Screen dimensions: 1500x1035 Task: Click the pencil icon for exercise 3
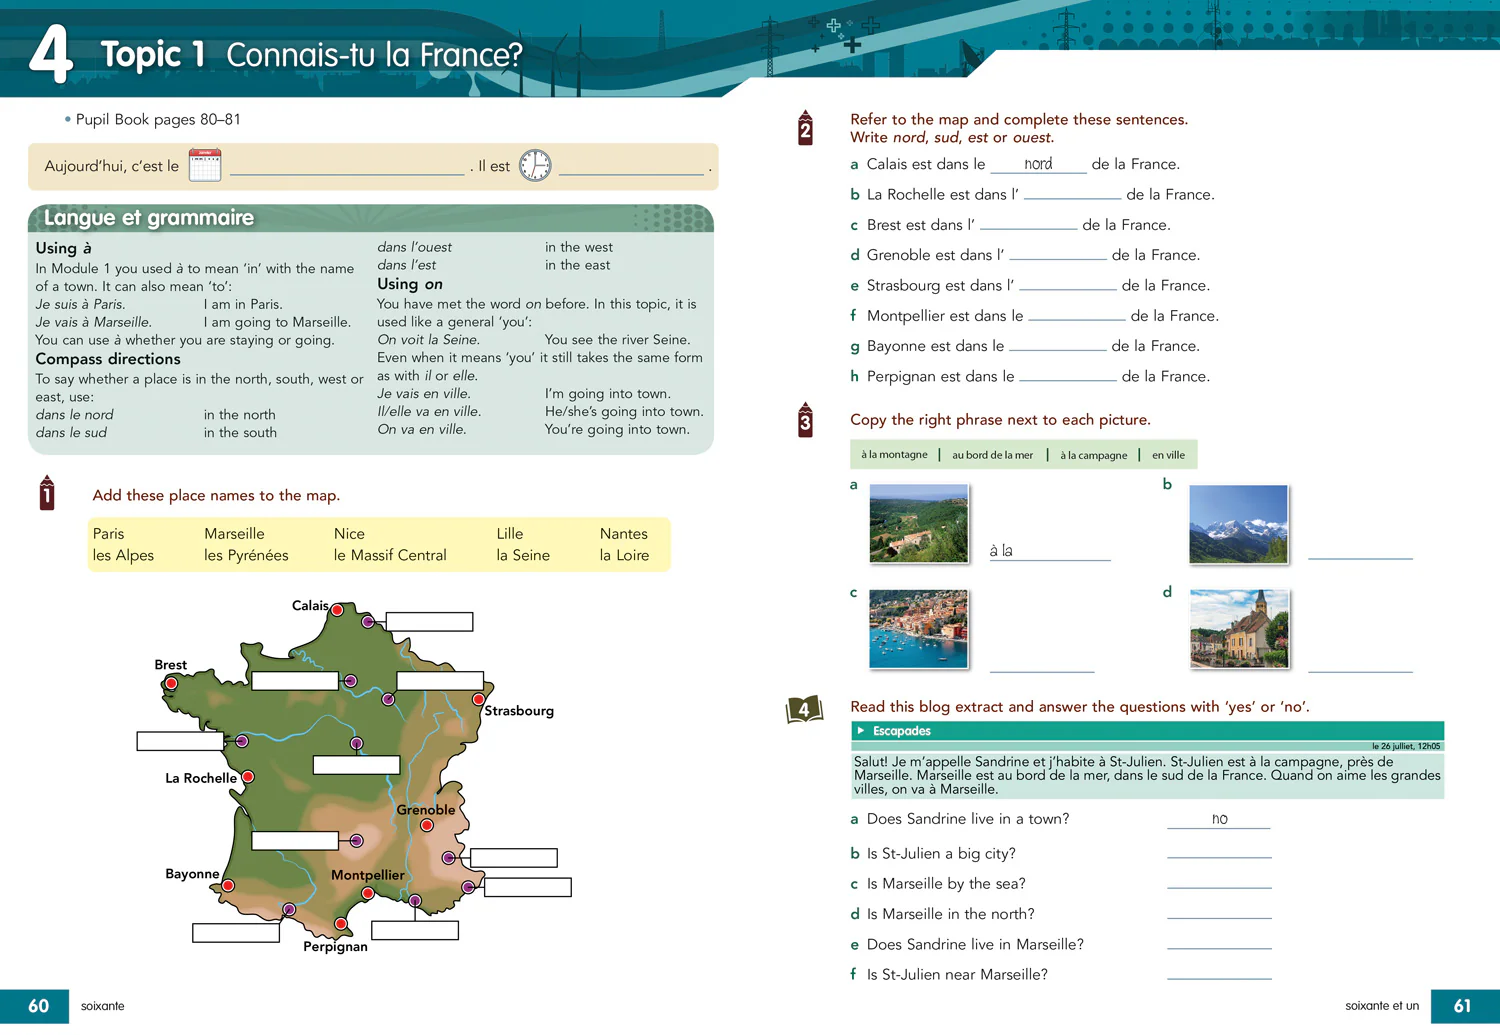click(805, 420)
